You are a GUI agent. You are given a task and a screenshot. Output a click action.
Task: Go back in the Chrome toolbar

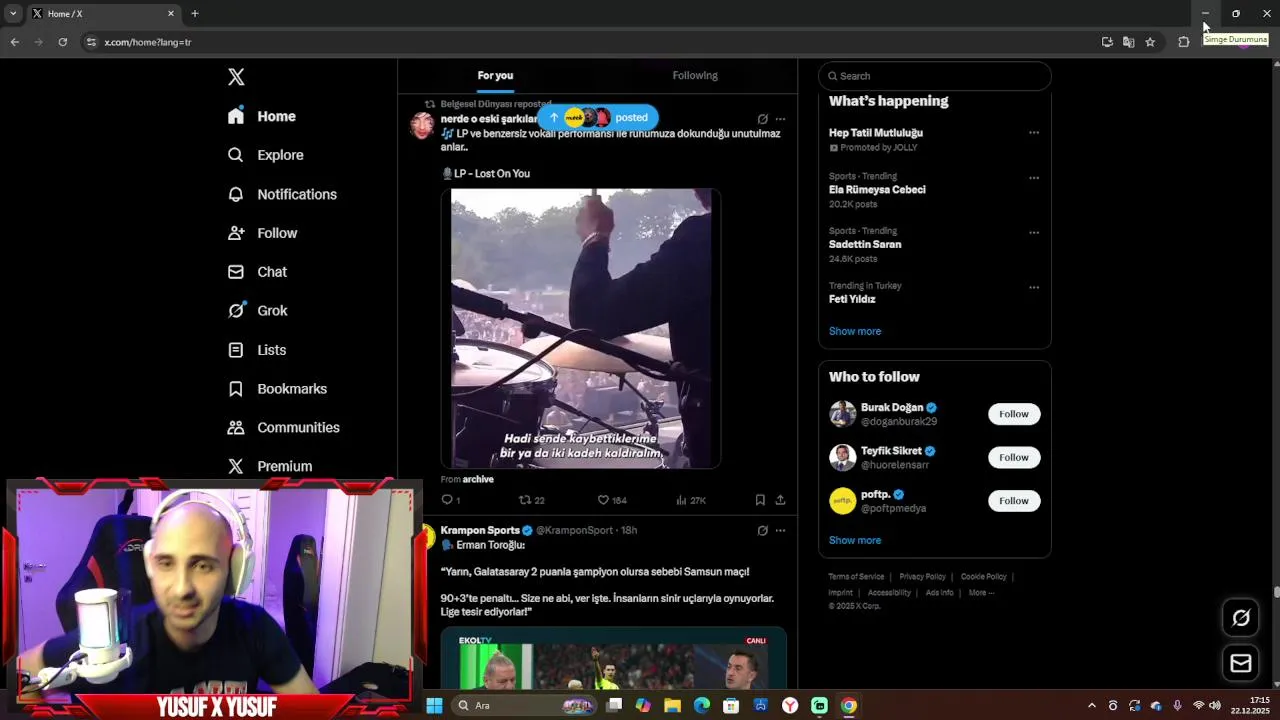pyautogui.click(x=14, y=42)
